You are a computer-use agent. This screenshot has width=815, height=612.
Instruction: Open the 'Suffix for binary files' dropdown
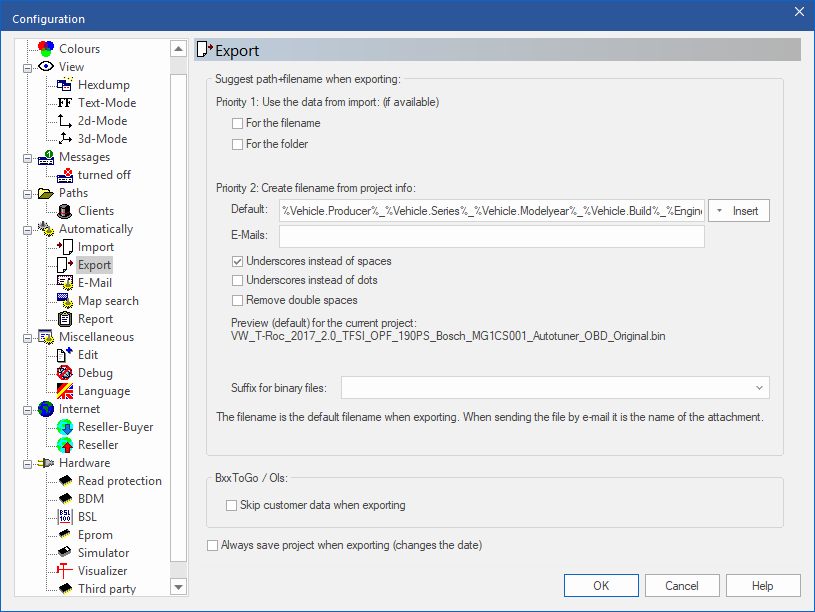(x=759, y=388)
